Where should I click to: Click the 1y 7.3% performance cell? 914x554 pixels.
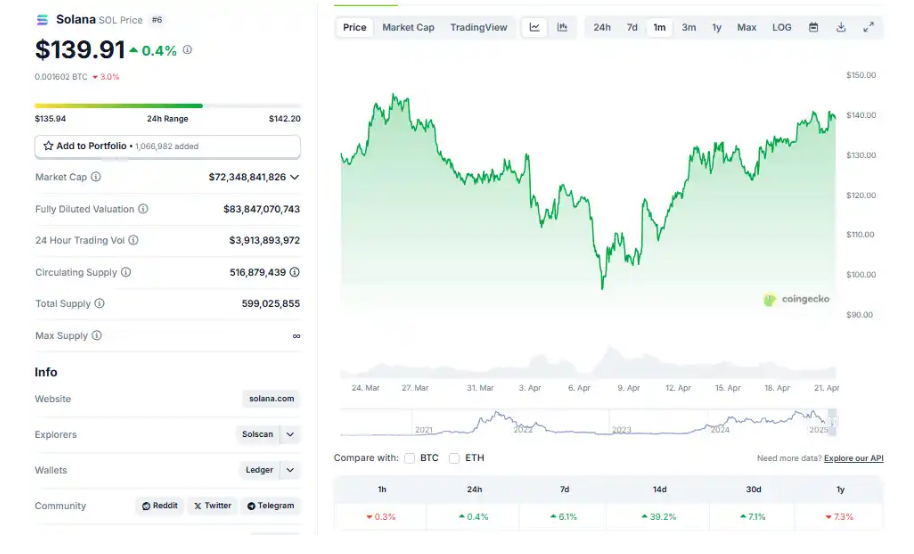[839, 517]
